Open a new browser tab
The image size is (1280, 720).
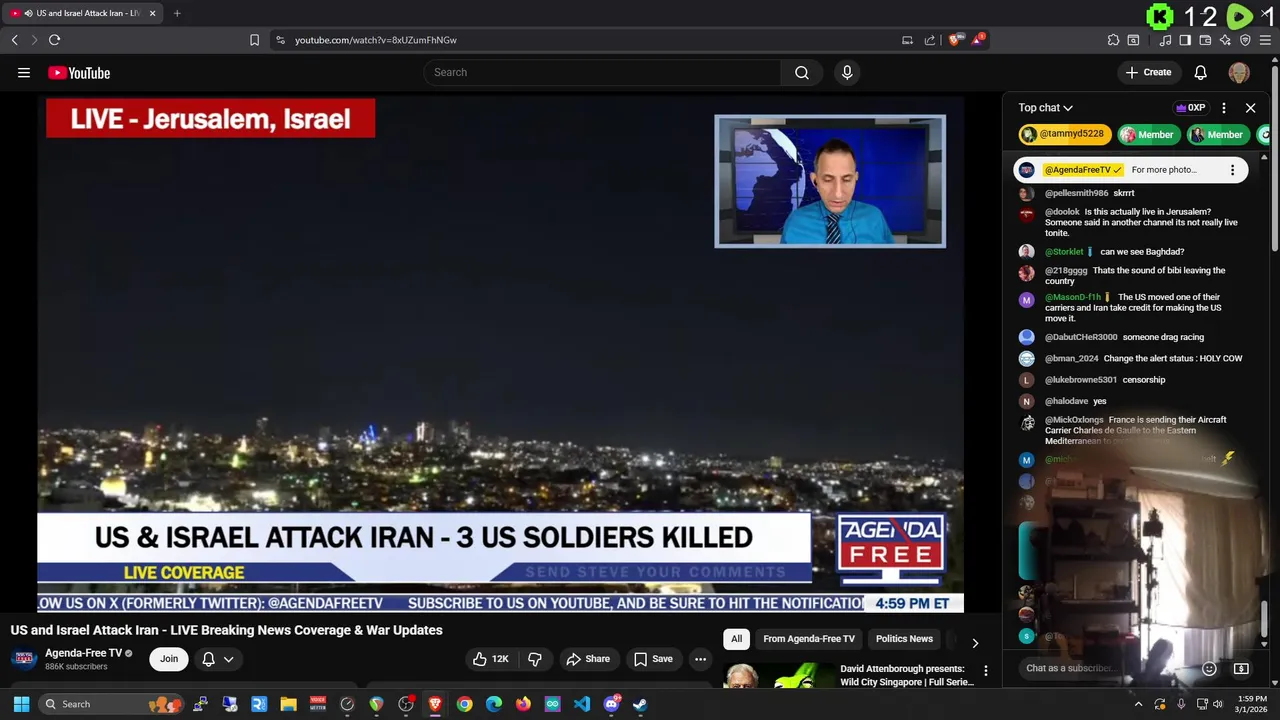pos(177,13)
